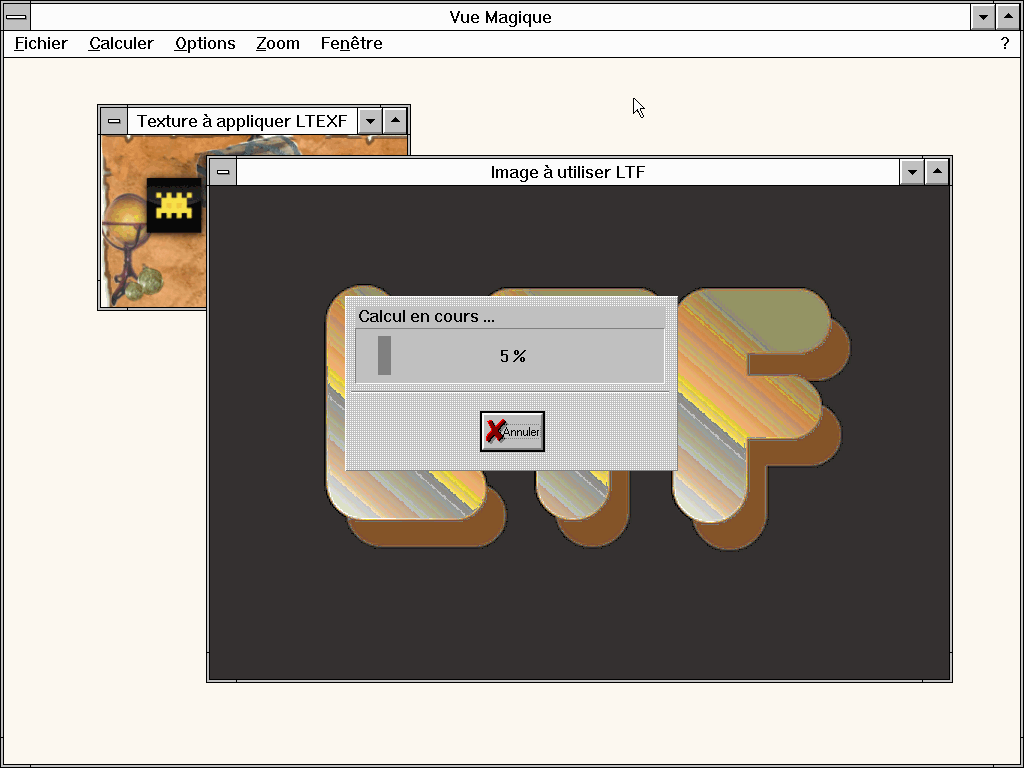Minimize the Image à utiliser LTF window
The height and width of the screenshot is (768, 1024).
coord(912,172)
